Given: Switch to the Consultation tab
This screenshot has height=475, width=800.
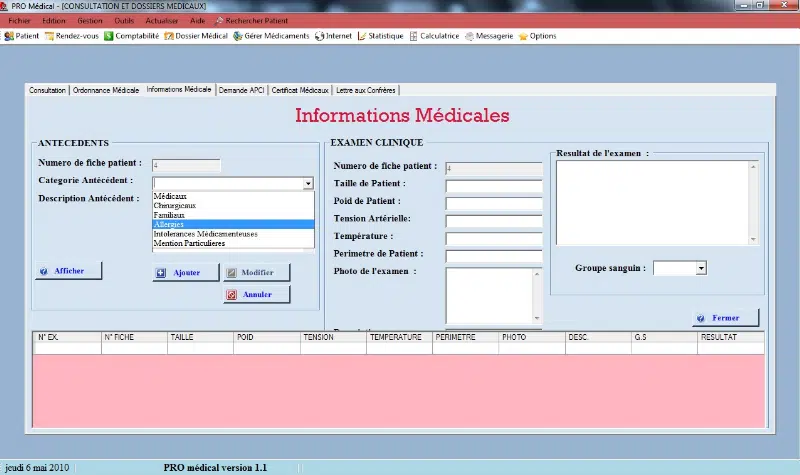Looking at the screenshot, I should (47, 90).
